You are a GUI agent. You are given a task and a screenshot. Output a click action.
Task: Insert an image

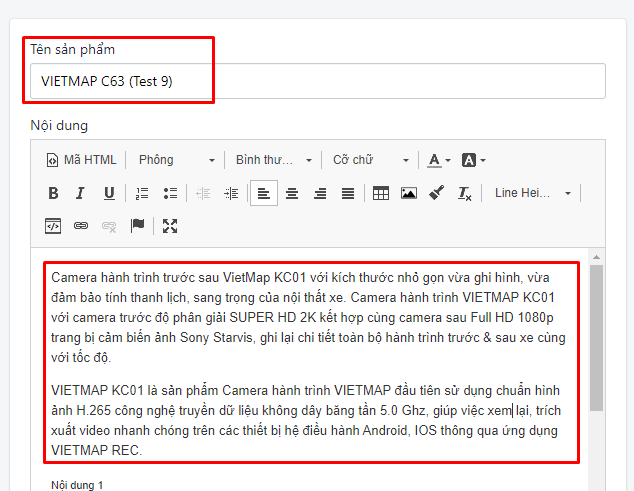pyautogui.click(x=409, y=193)
